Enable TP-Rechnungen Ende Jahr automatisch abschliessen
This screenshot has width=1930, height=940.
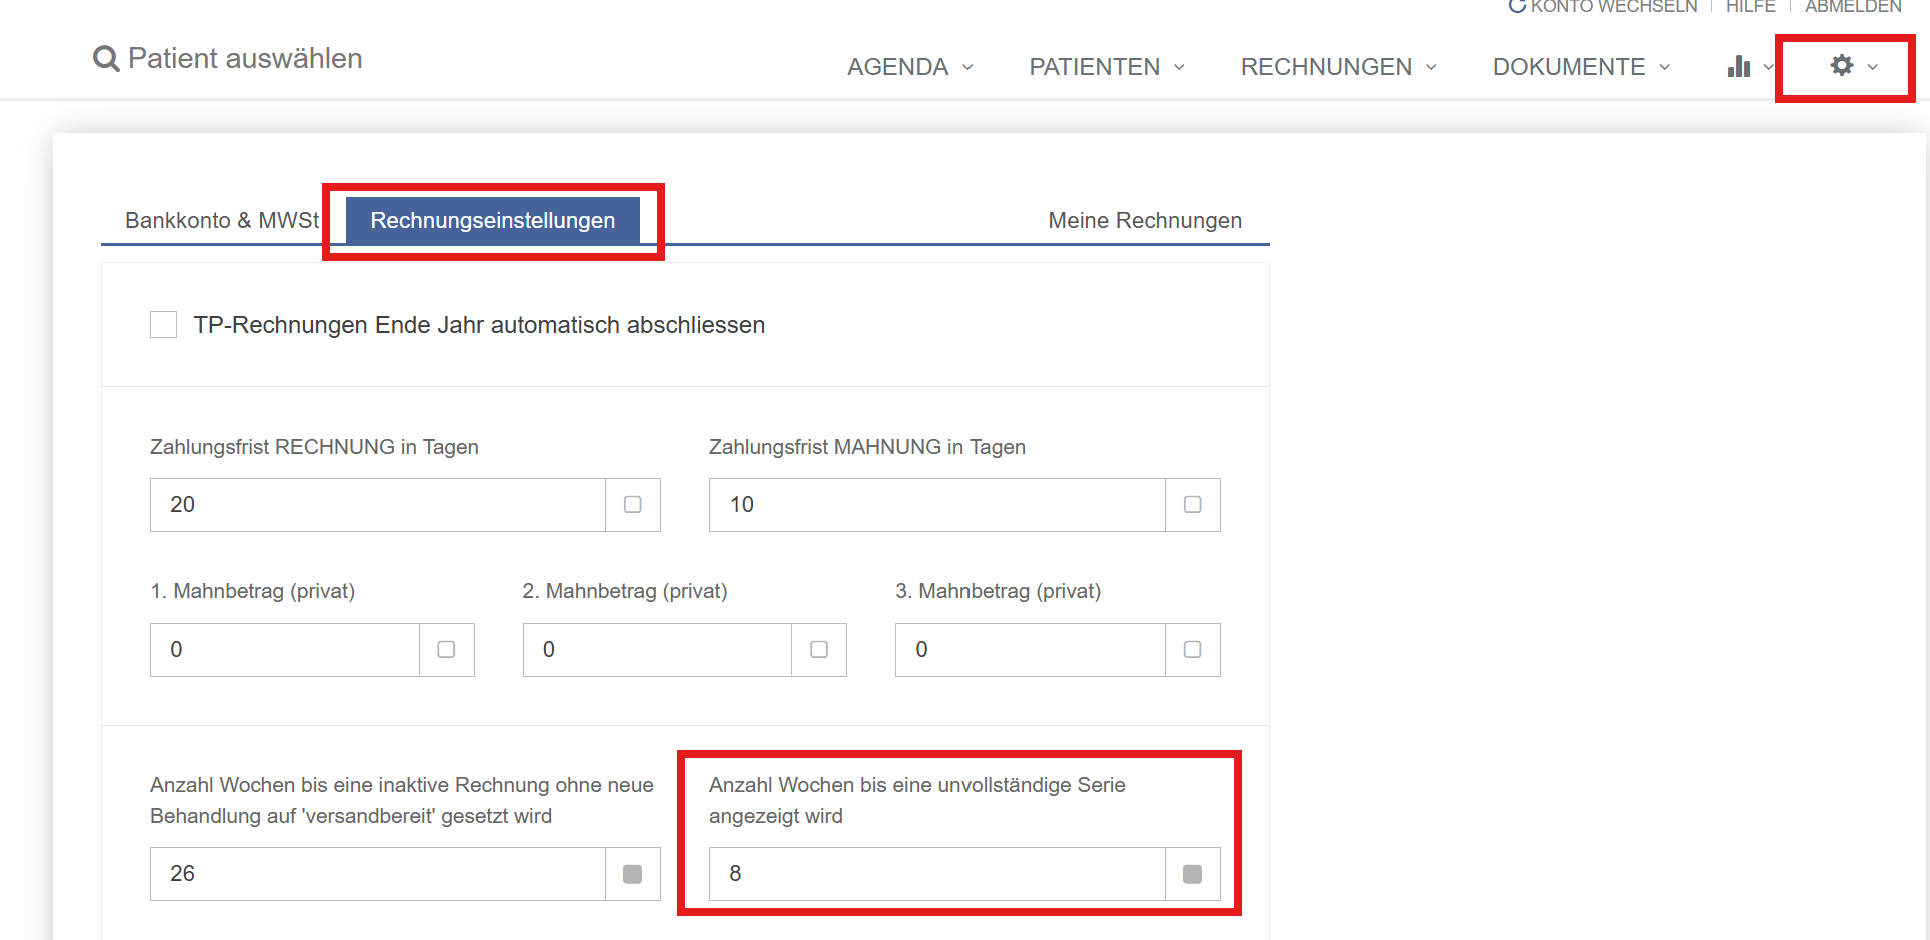pyautogui.click(x=164, y=325)
